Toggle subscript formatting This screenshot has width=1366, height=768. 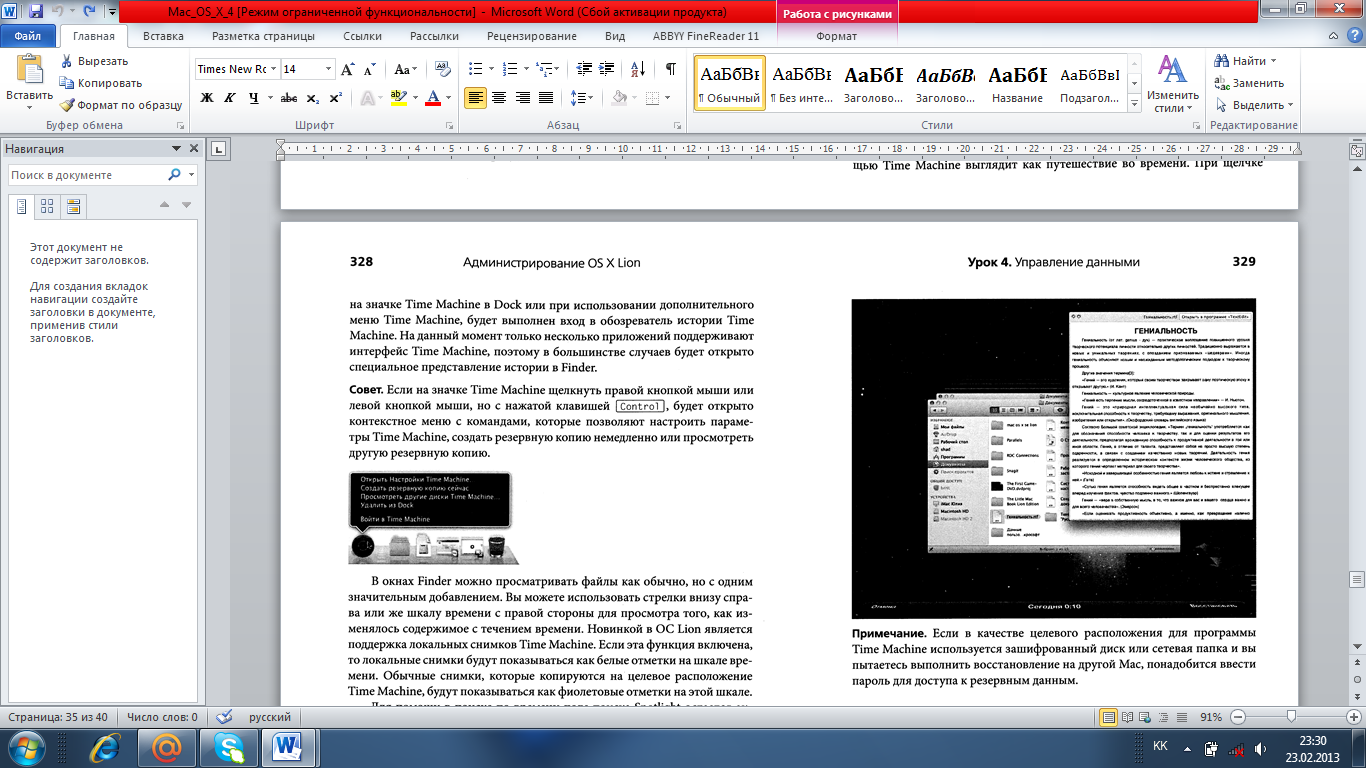tap(313, 98)
